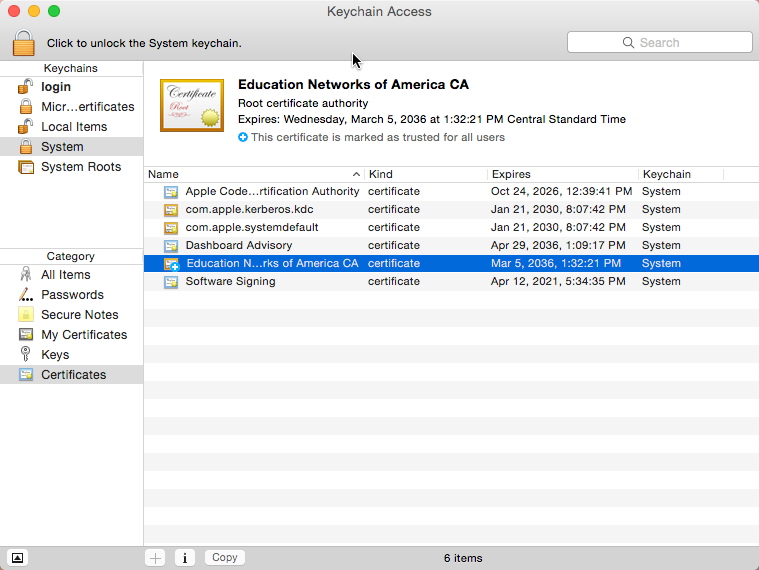759x570 pixels.
Task: Click the System keychain lock icon
Action: coord(26,146)
